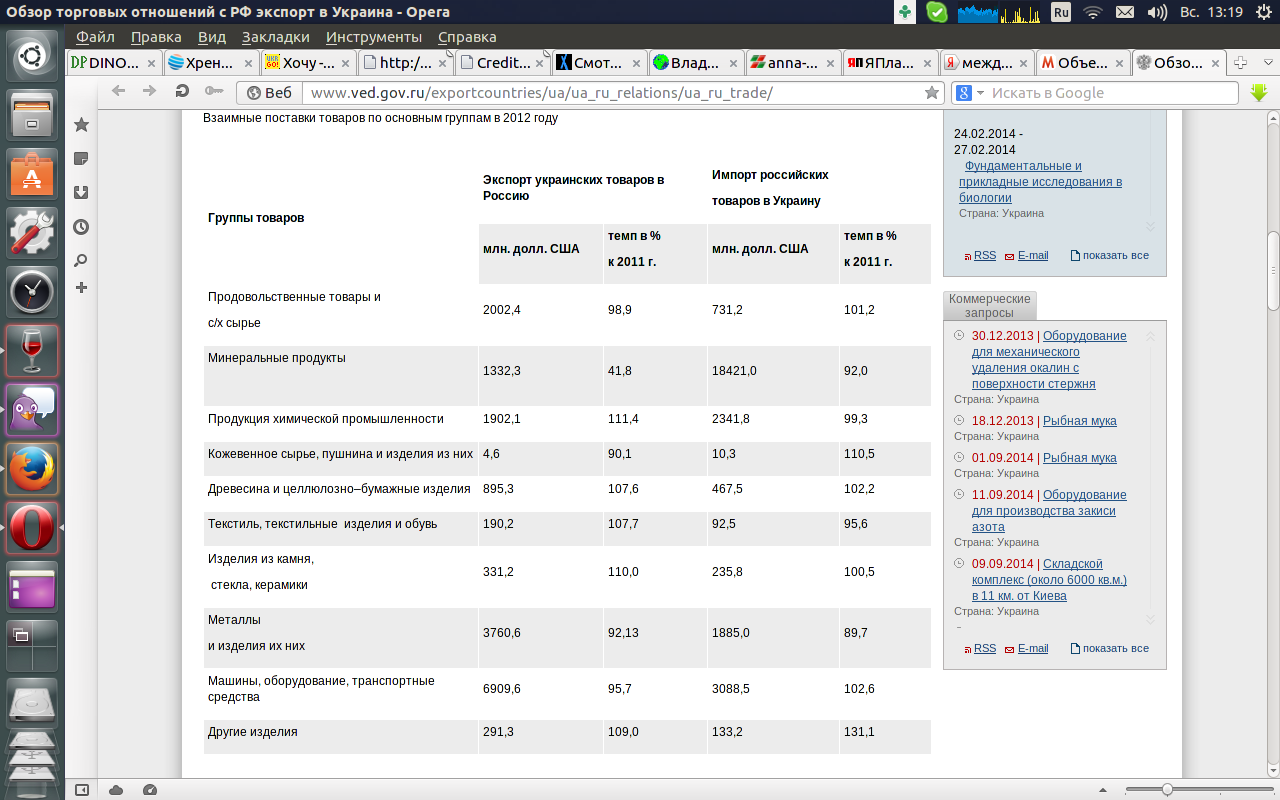The image size is (1280, 800).
Task: Open the Инструменты menu
Action: pos(374,37)
